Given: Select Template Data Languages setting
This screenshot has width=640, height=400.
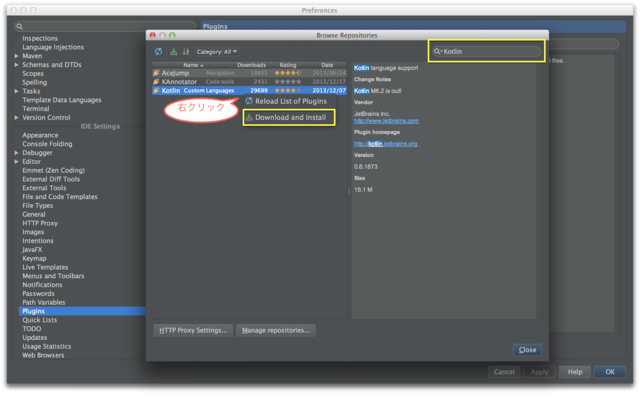Looking at the screenshot, I should click(62, 100).
